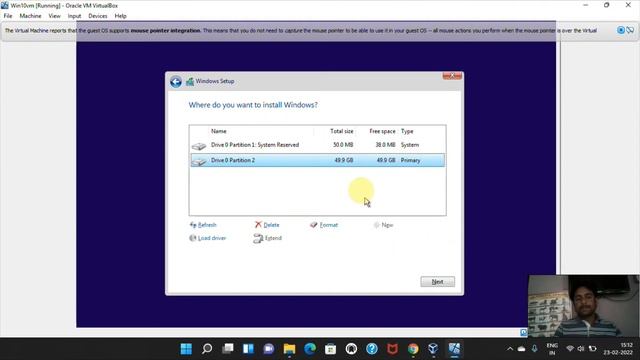Click ENG IN language indicator
Viewport: 640px width, 360px height.
click(x=552, y=349)
